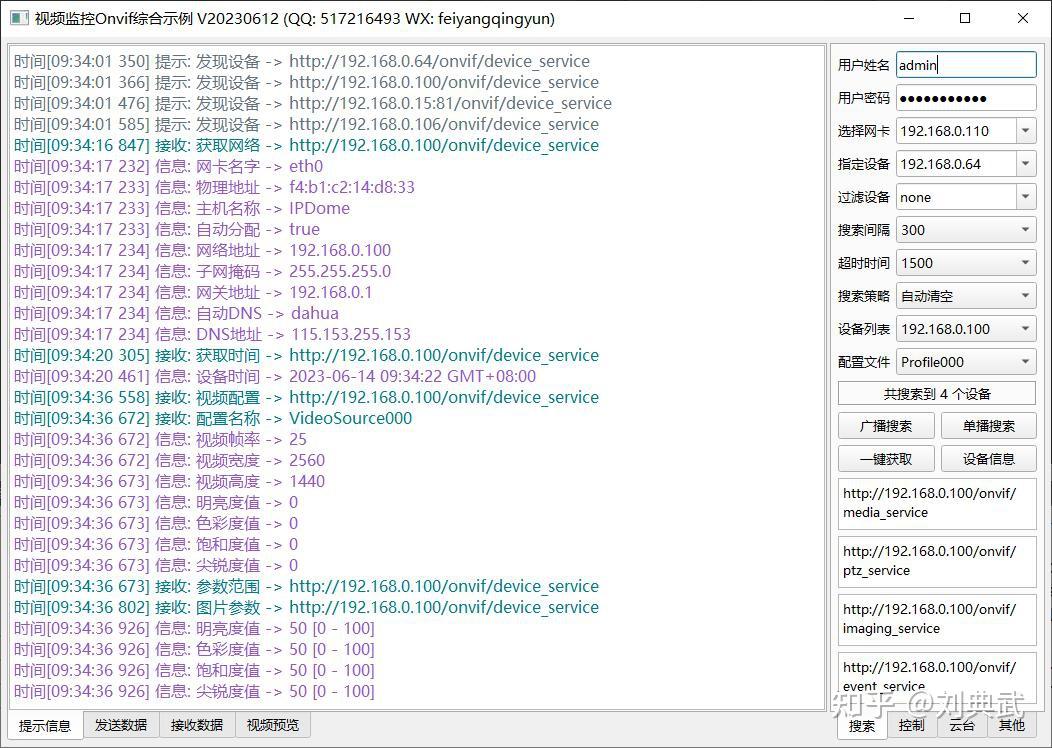Open the 视频预览 video preview tab
The height and width of the screenshot is (748, 1052).
272,725
